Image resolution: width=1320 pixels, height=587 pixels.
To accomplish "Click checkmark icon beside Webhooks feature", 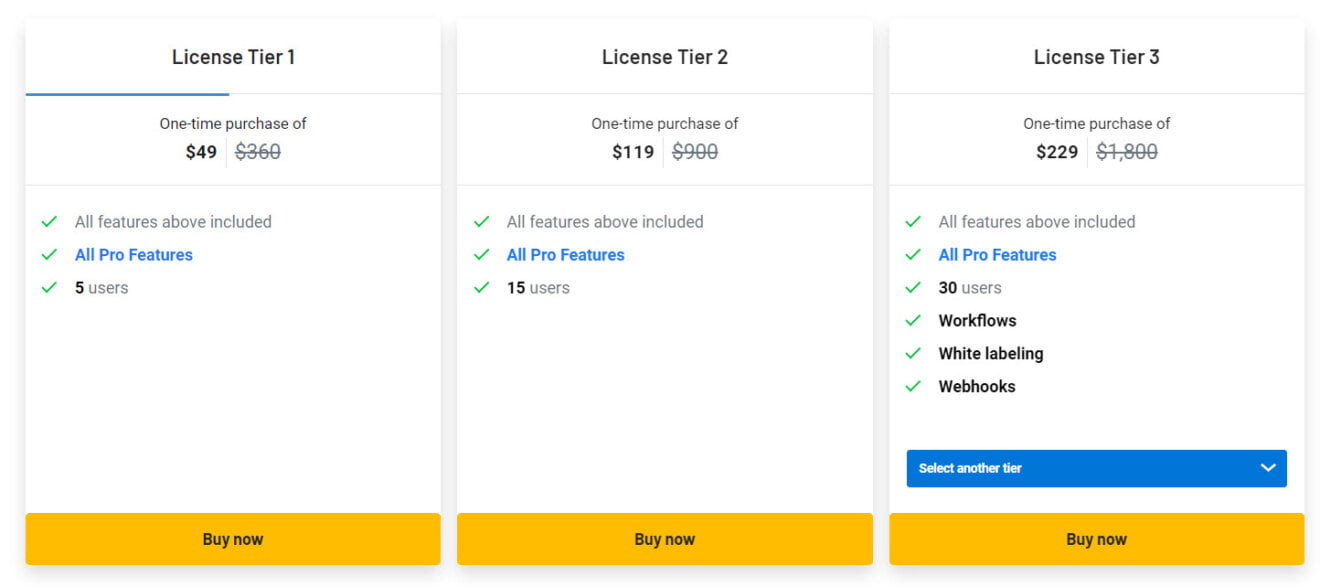I will tap(913, 387).
